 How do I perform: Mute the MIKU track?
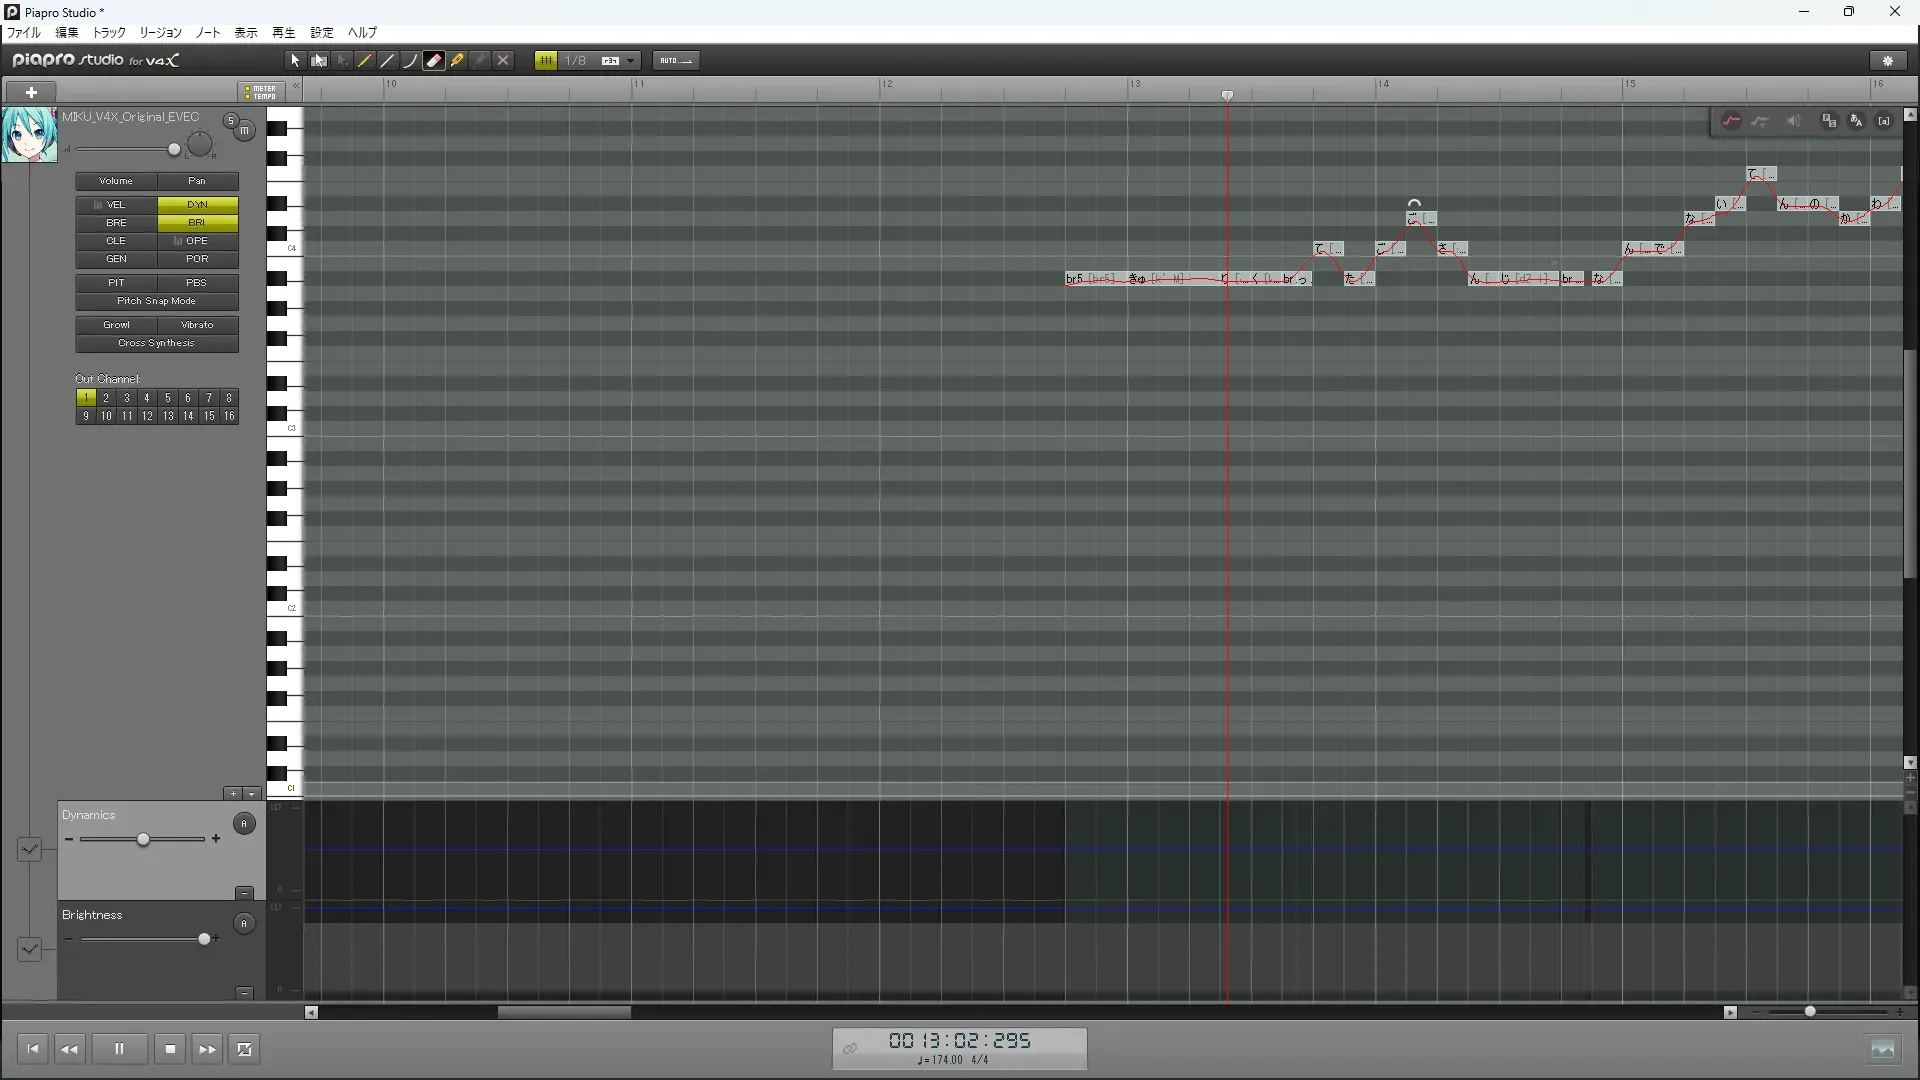[244, 131]
